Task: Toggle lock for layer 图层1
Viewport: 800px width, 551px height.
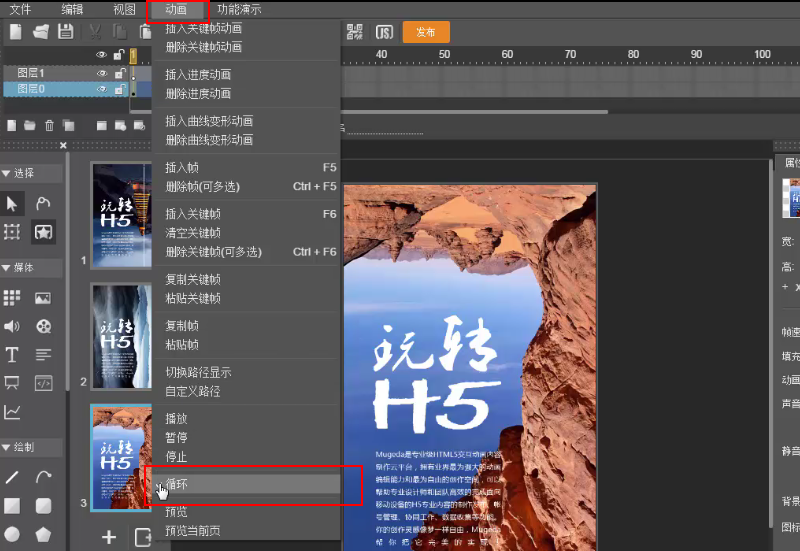Action: pos(119,73)
